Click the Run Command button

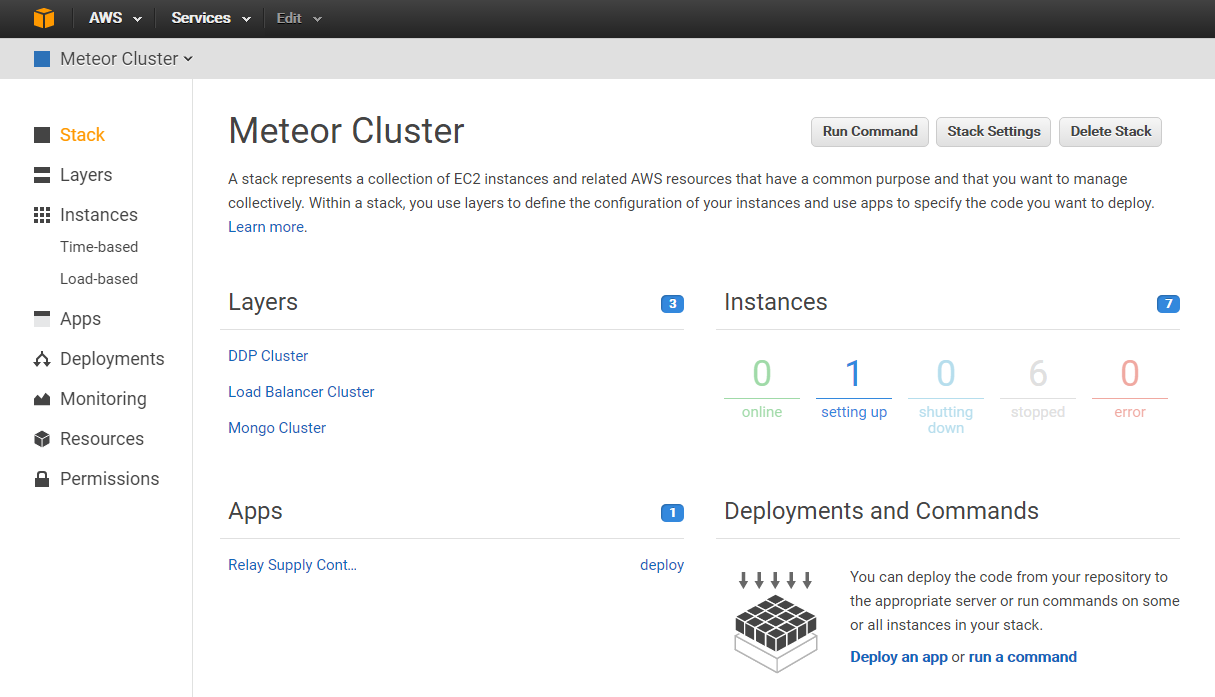click(870, 131)
